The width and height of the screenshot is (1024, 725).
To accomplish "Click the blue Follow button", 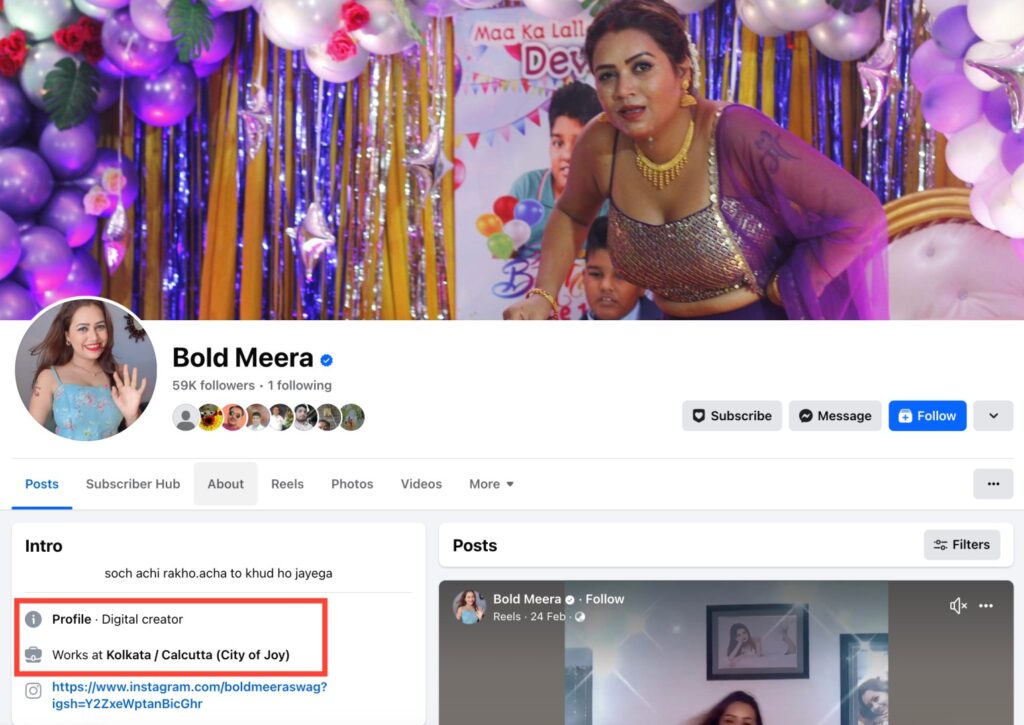I will 927,416.
